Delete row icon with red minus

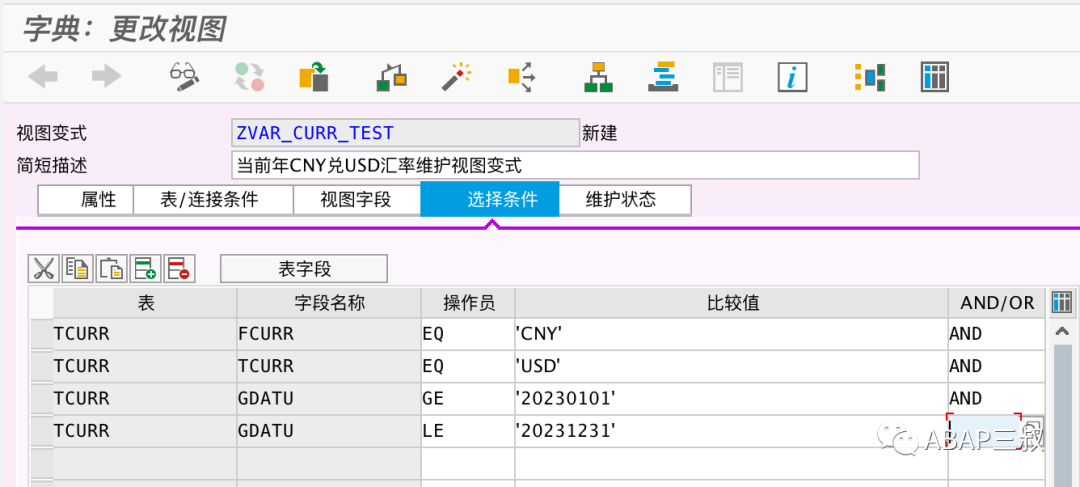tap(179, 269)
